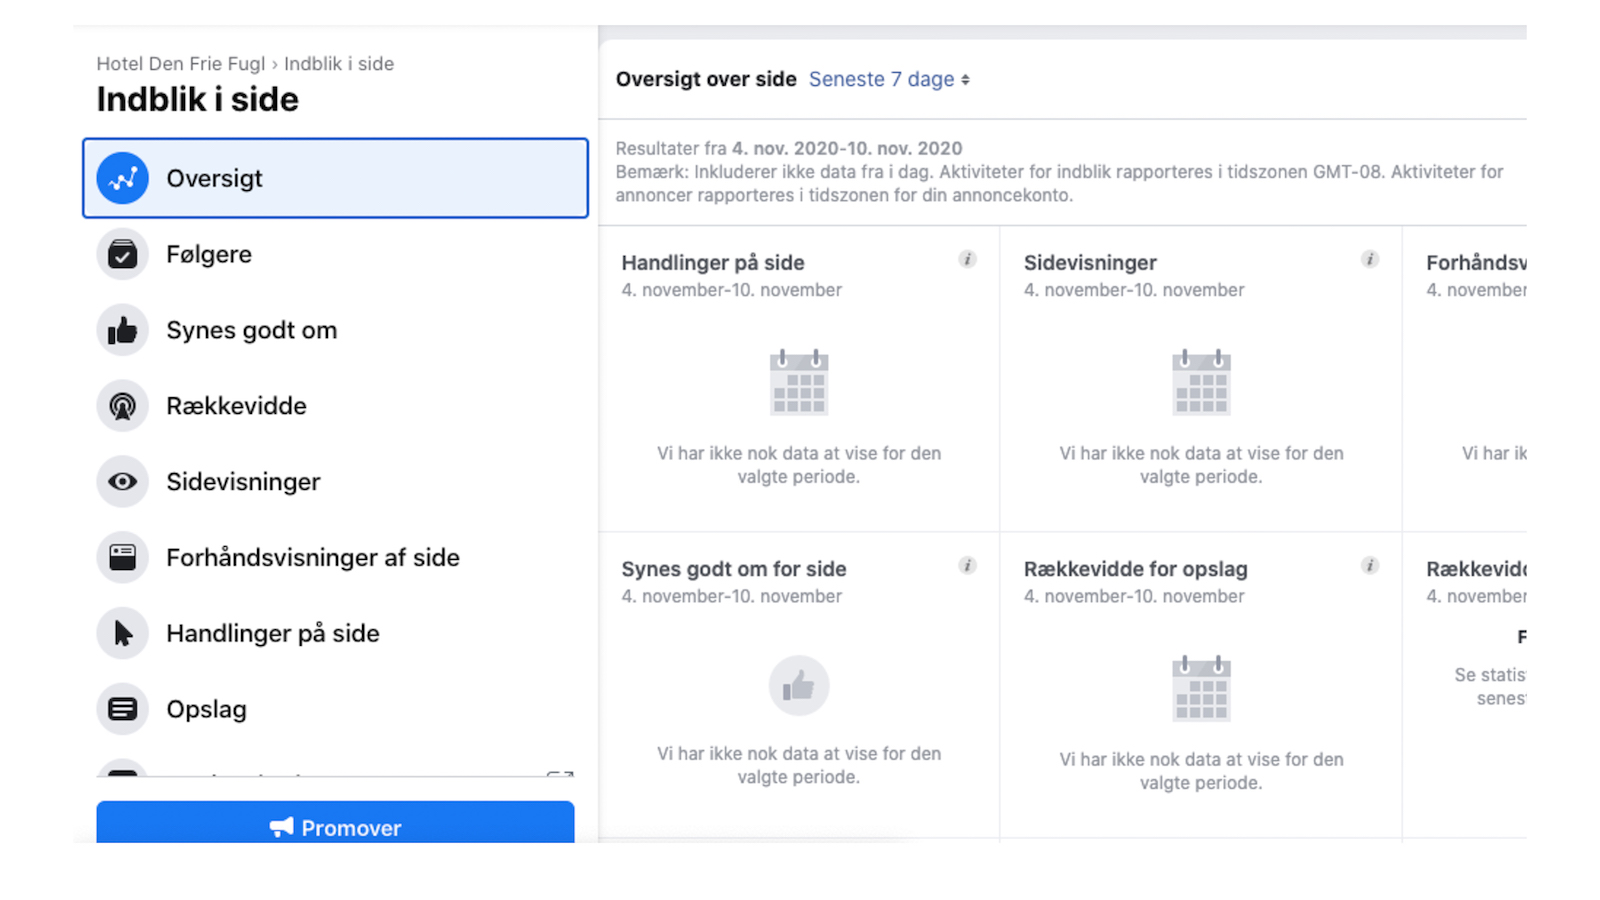Open Opslag using its sidebar icon
Image resolution: width=1600 pixels, height=900 pixels.
(x=121, y=709)
